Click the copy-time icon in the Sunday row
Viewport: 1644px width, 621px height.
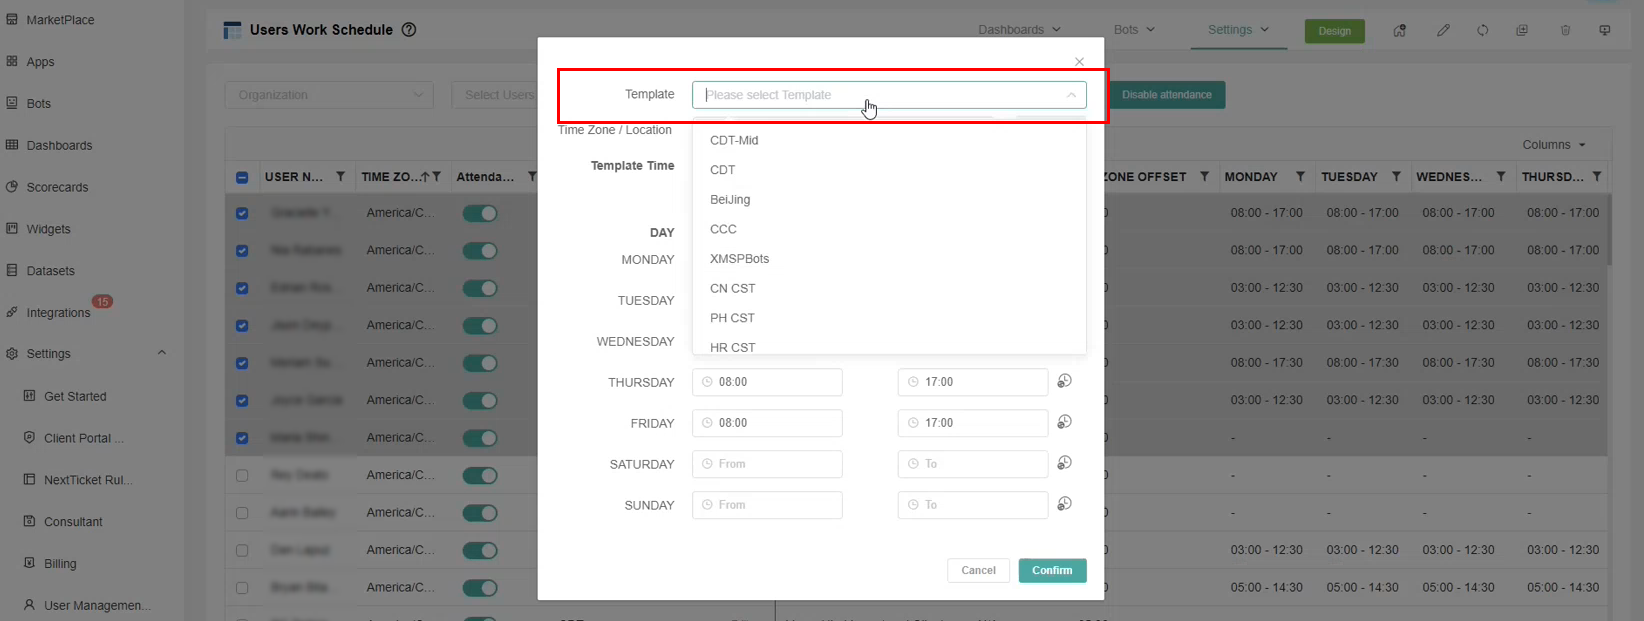(x=1064, y=504)
